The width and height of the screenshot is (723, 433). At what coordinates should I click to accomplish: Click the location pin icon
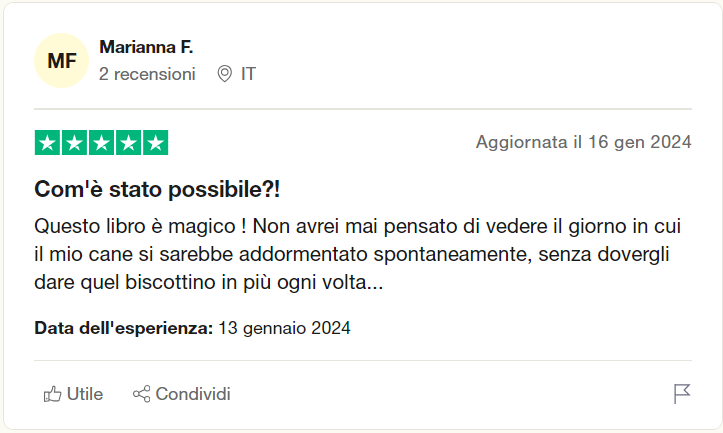click(225, 74)
